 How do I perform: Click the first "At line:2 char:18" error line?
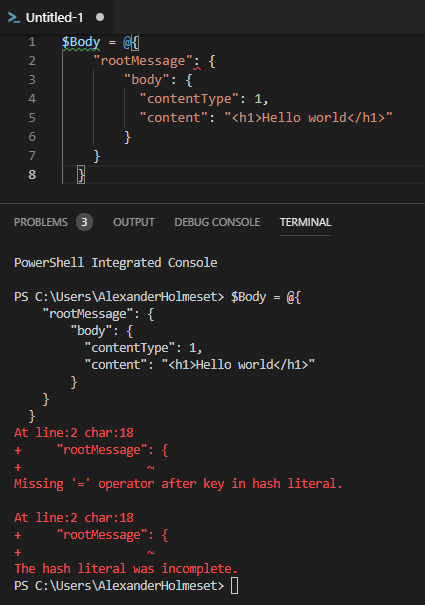[x=74, y=433]
